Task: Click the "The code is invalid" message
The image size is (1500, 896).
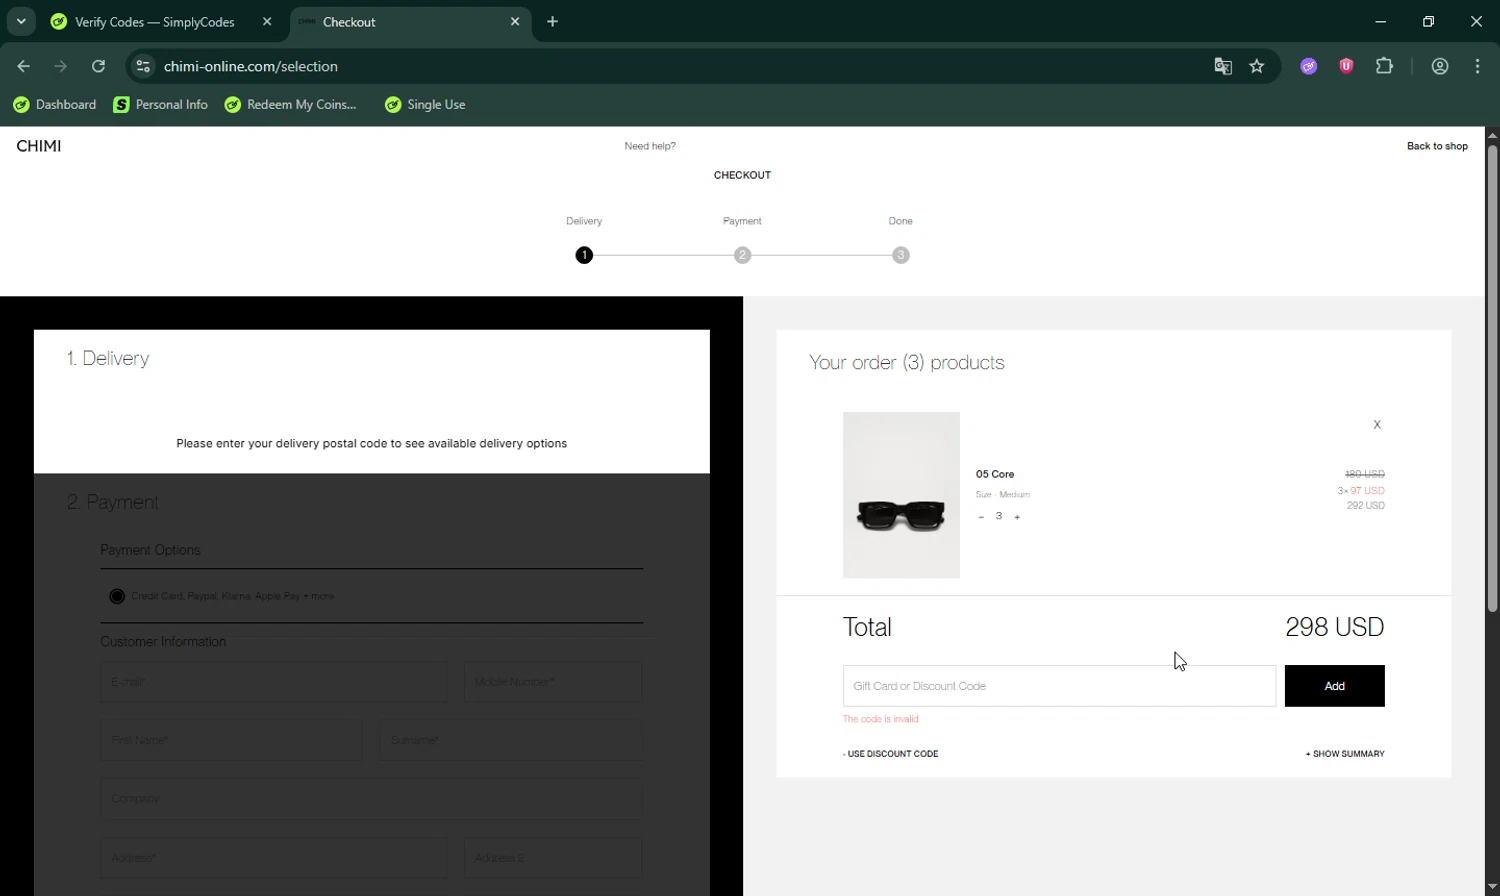Action: (880, 719)
